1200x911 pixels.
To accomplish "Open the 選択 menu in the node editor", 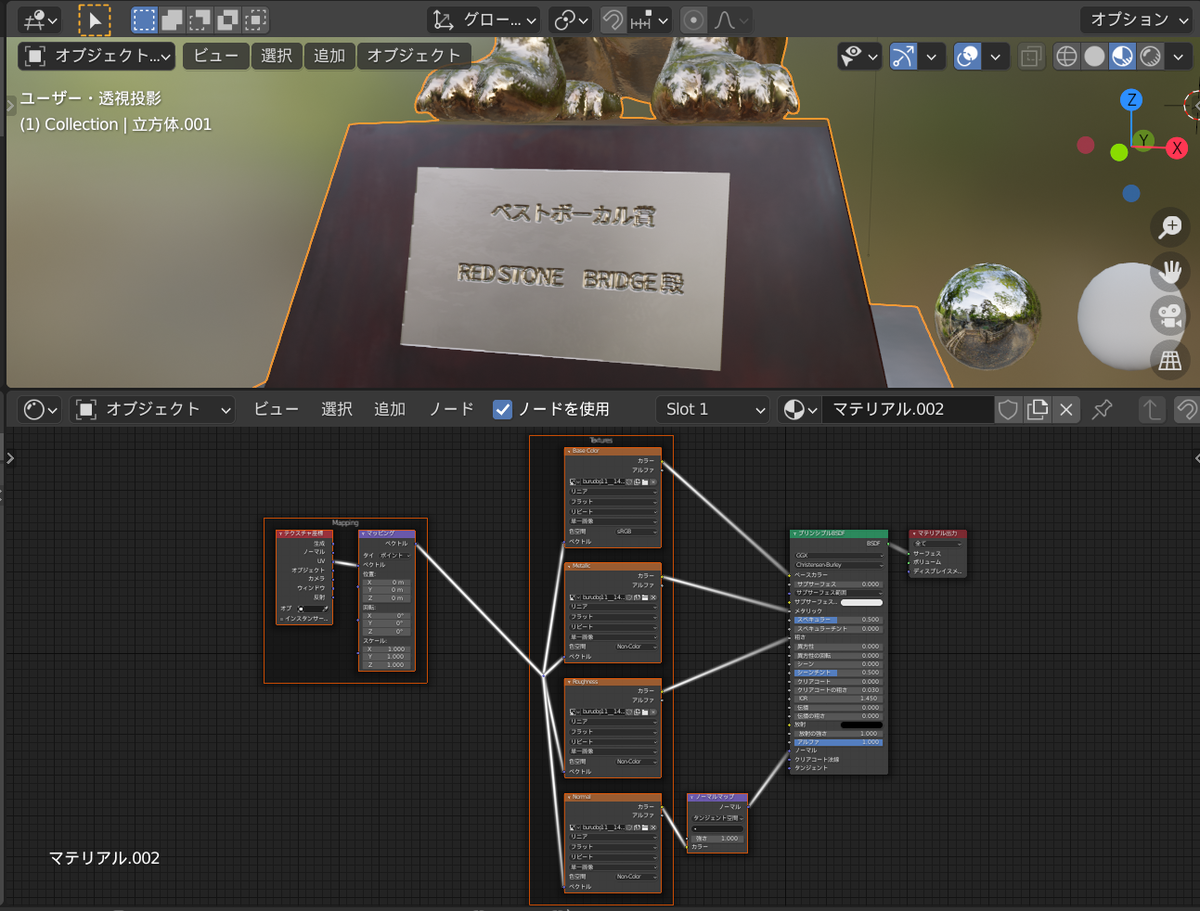I will 337,409.
